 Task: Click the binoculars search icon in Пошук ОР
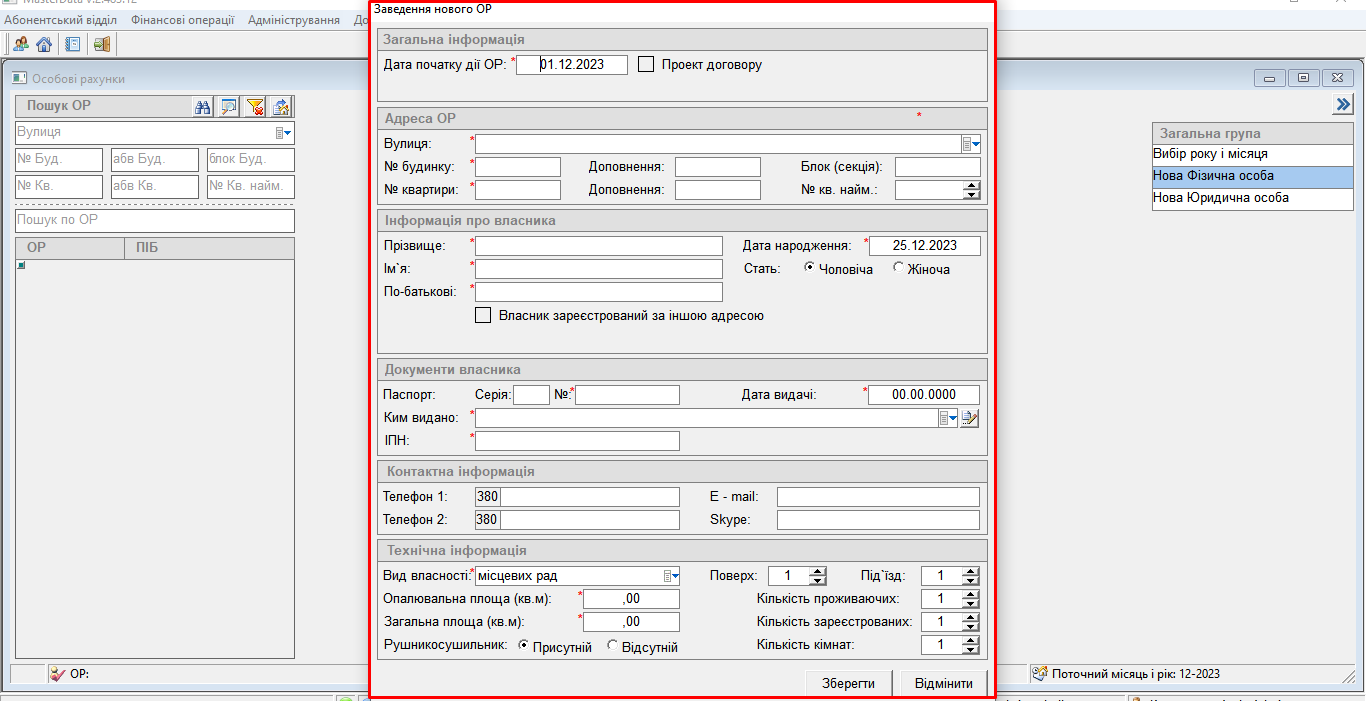coord(202,107)
